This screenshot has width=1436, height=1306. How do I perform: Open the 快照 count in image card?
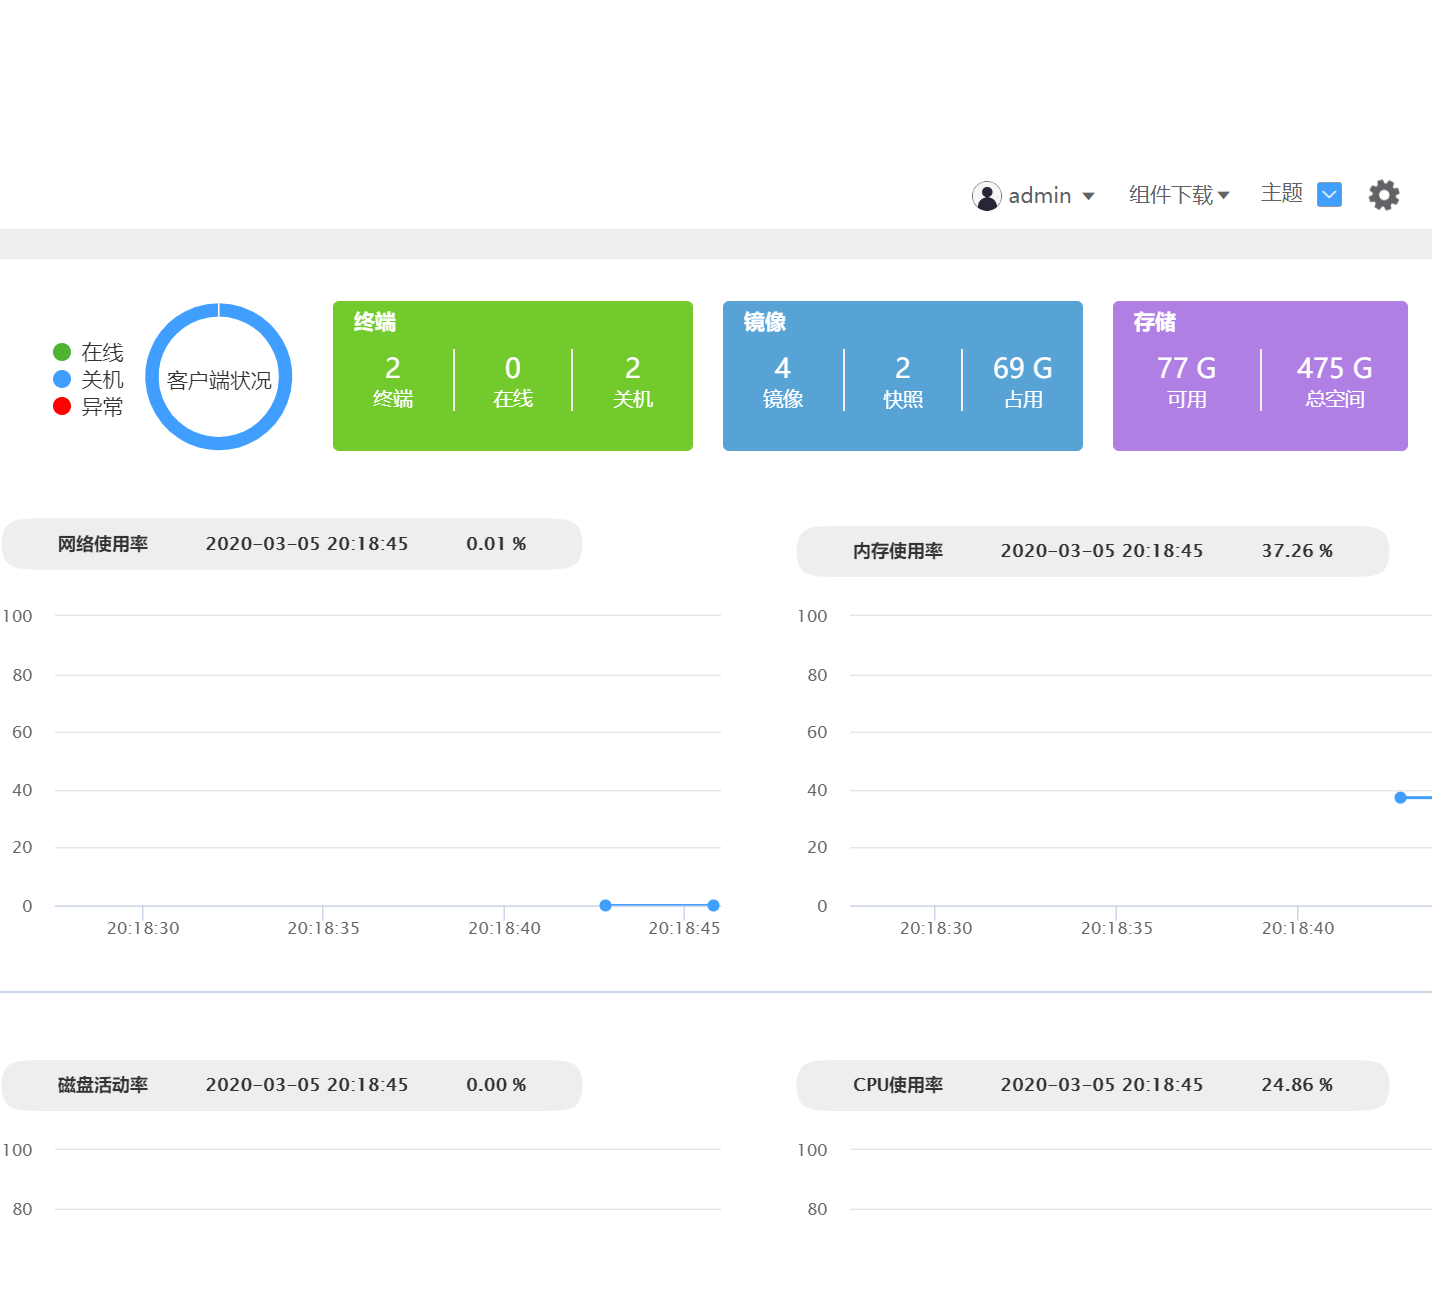902,381
